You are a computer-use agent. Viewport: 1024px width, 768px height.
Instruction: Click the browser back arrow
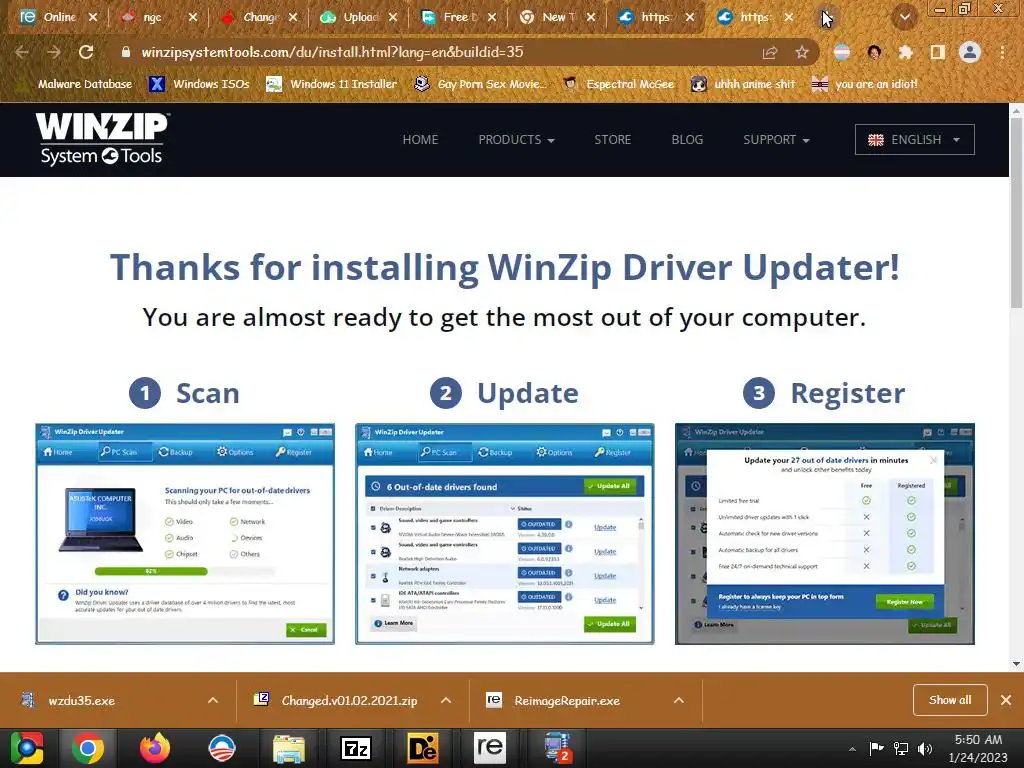click(x=22, y=52)
